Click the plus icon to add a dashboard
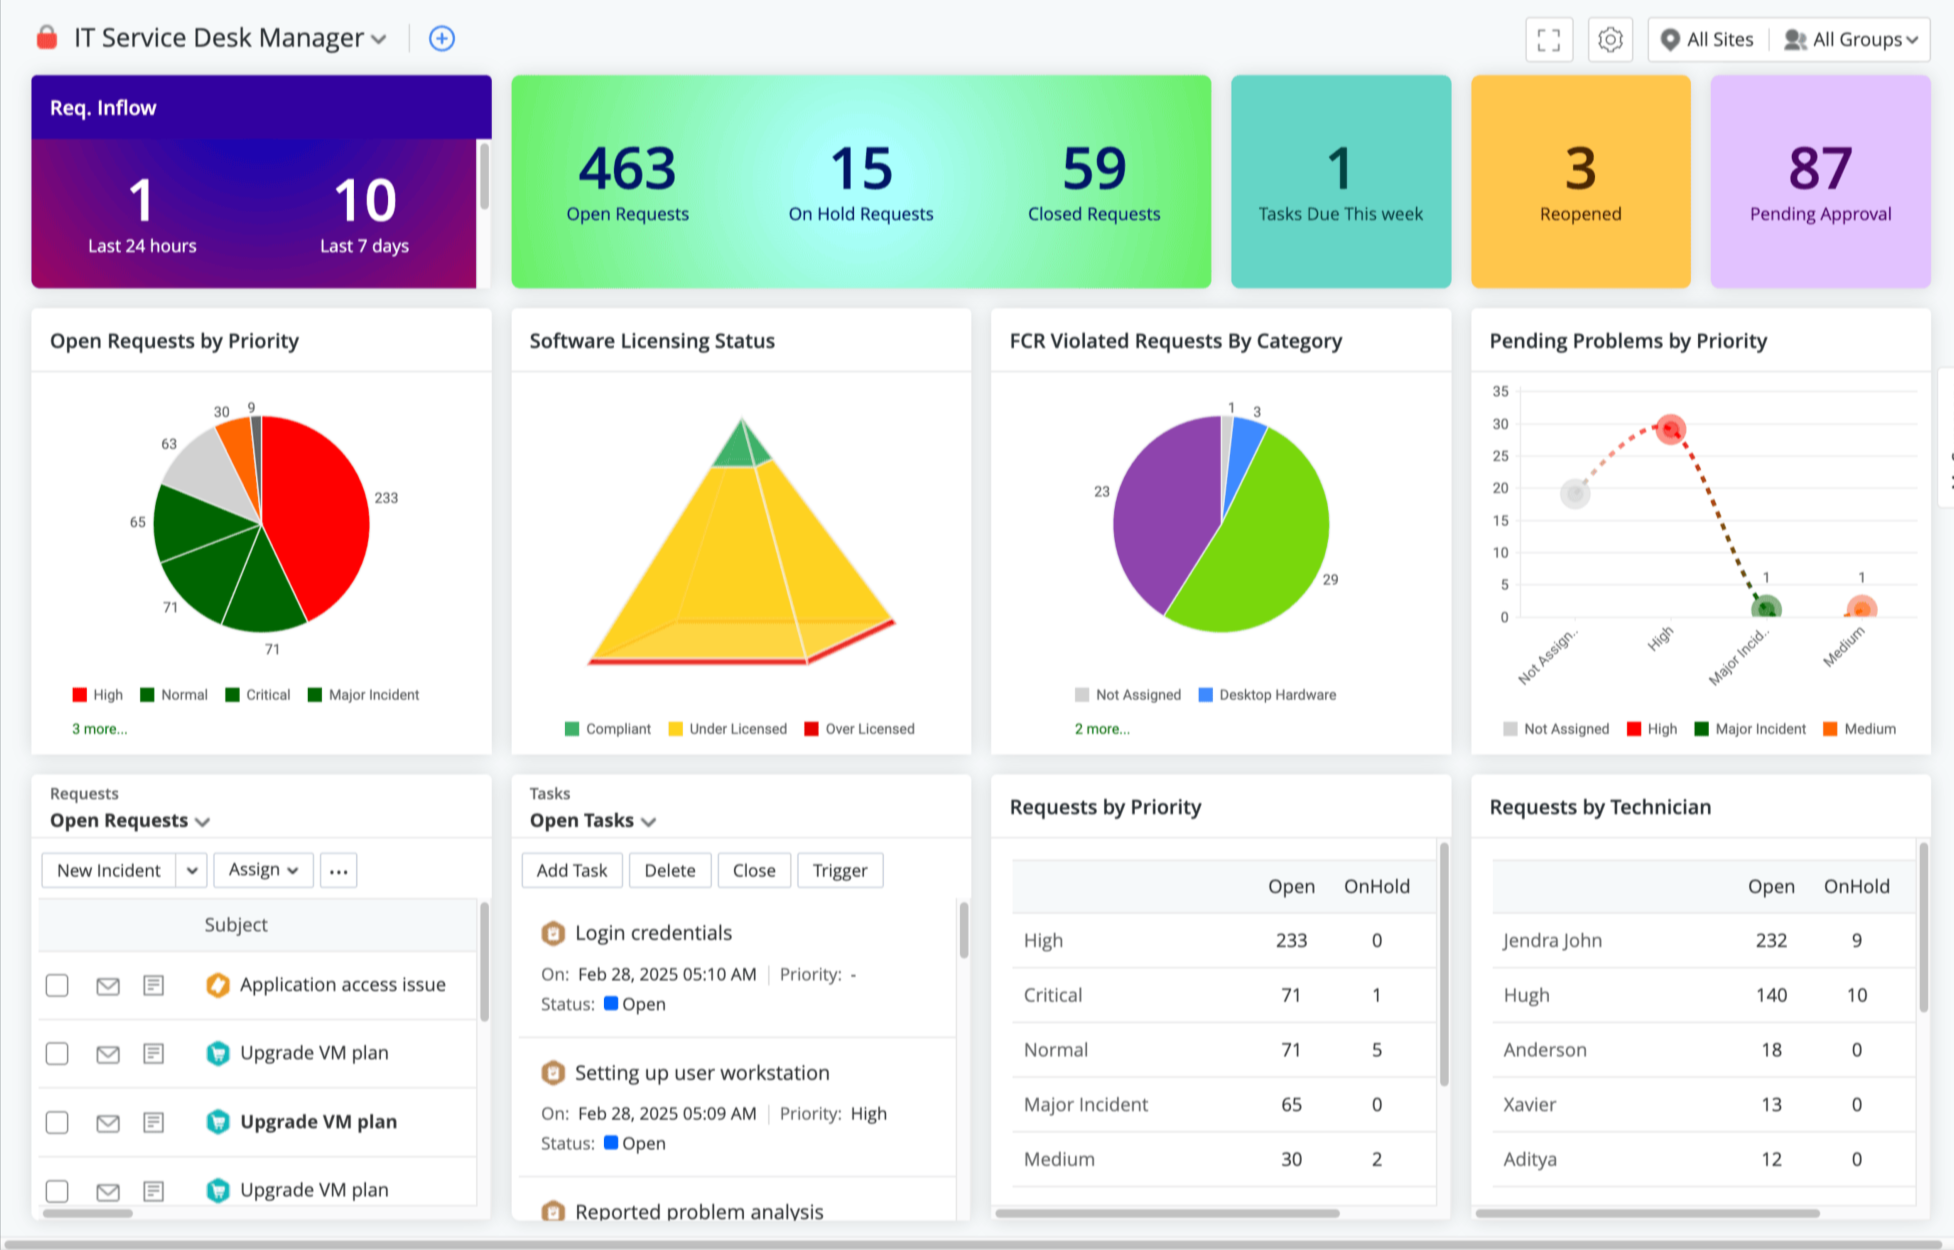Viewport: 1954px width, 1250px height. 441,38
